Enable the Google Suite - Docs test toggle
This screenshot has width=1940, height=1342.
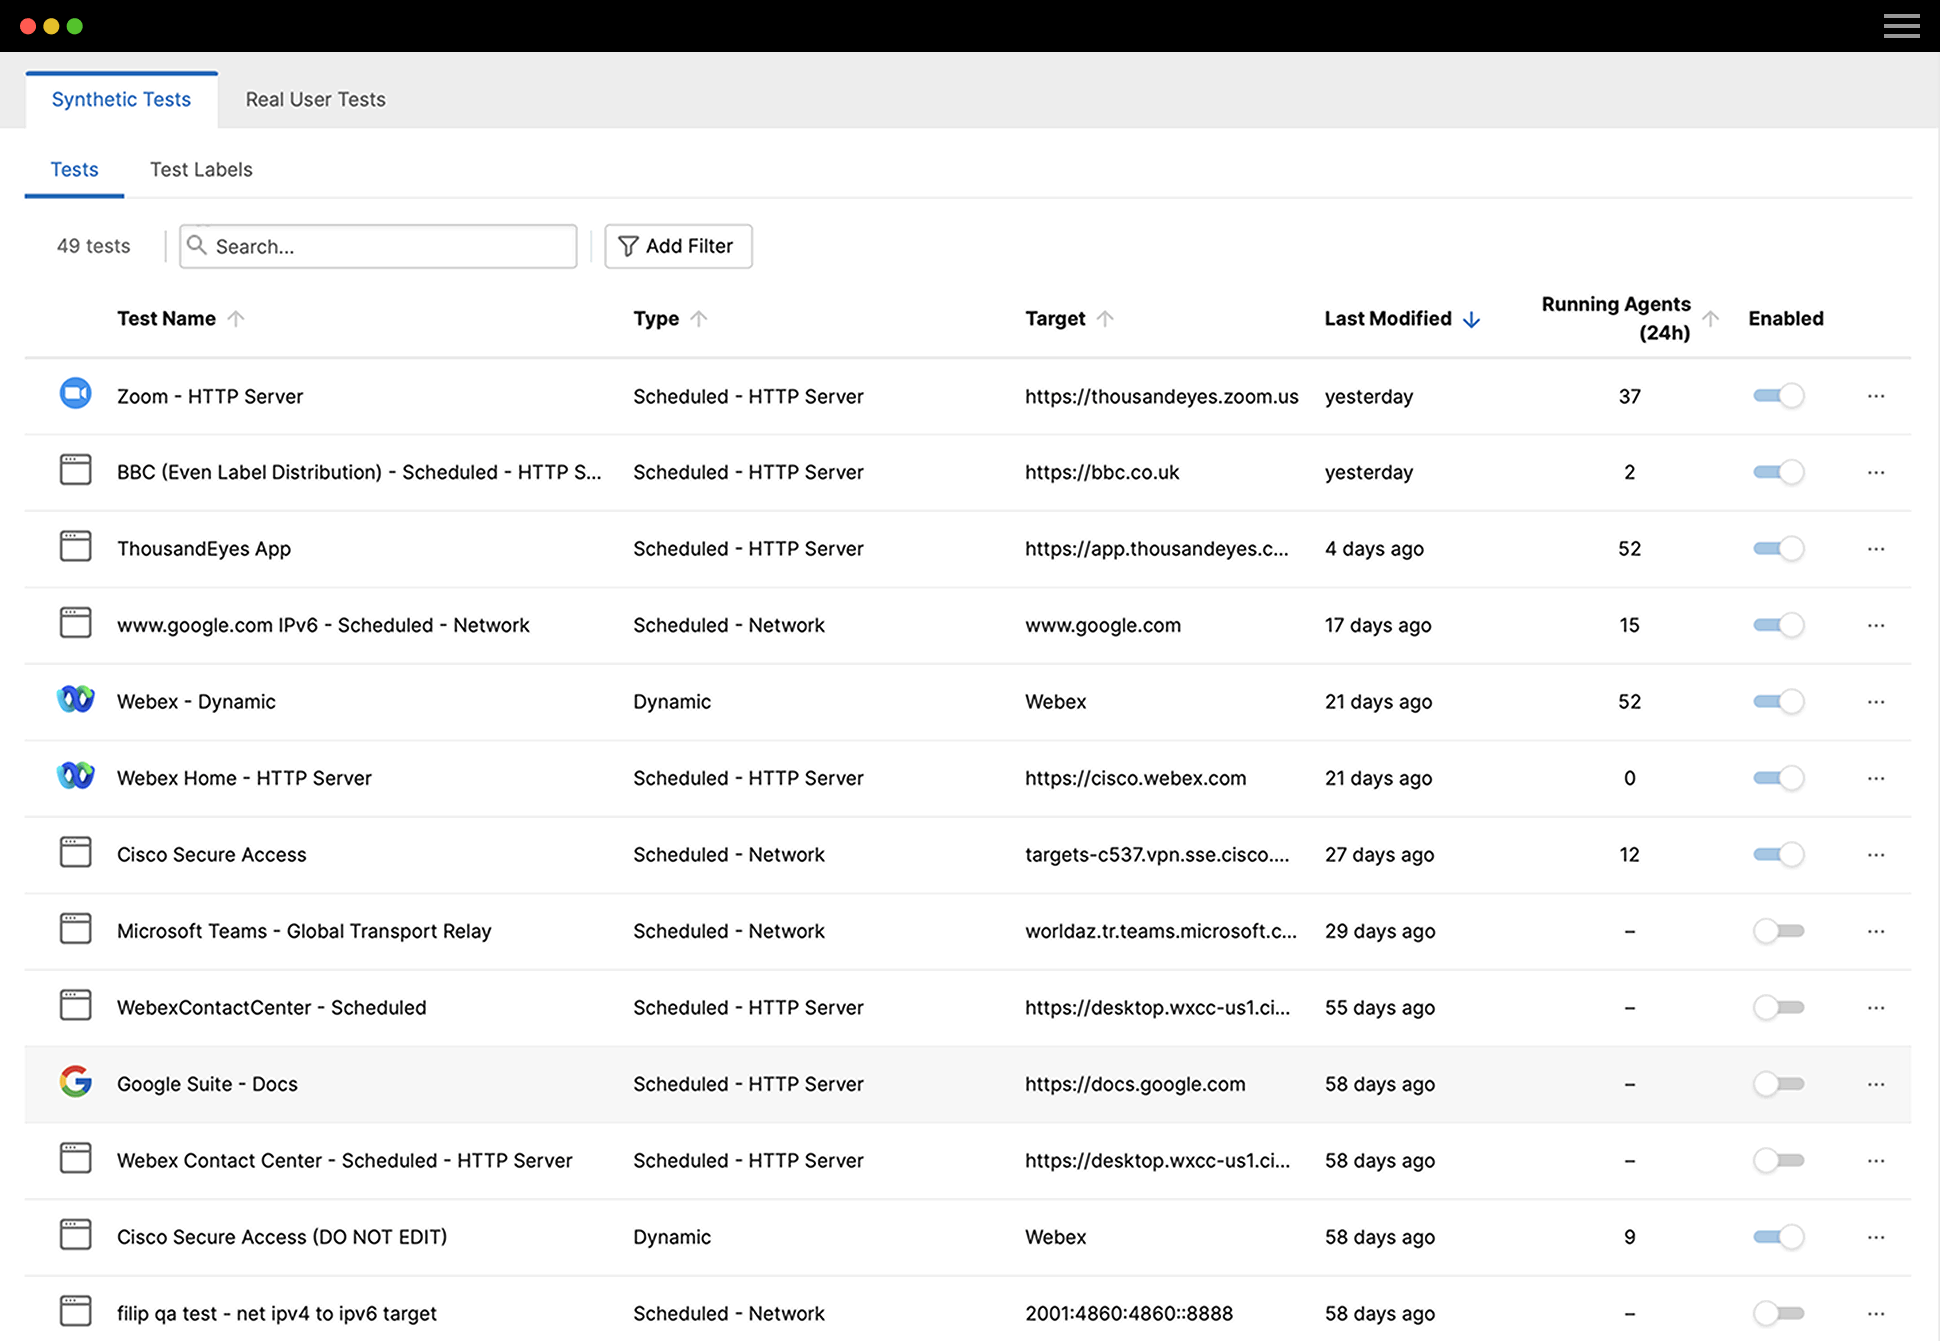[1778, 1084]
